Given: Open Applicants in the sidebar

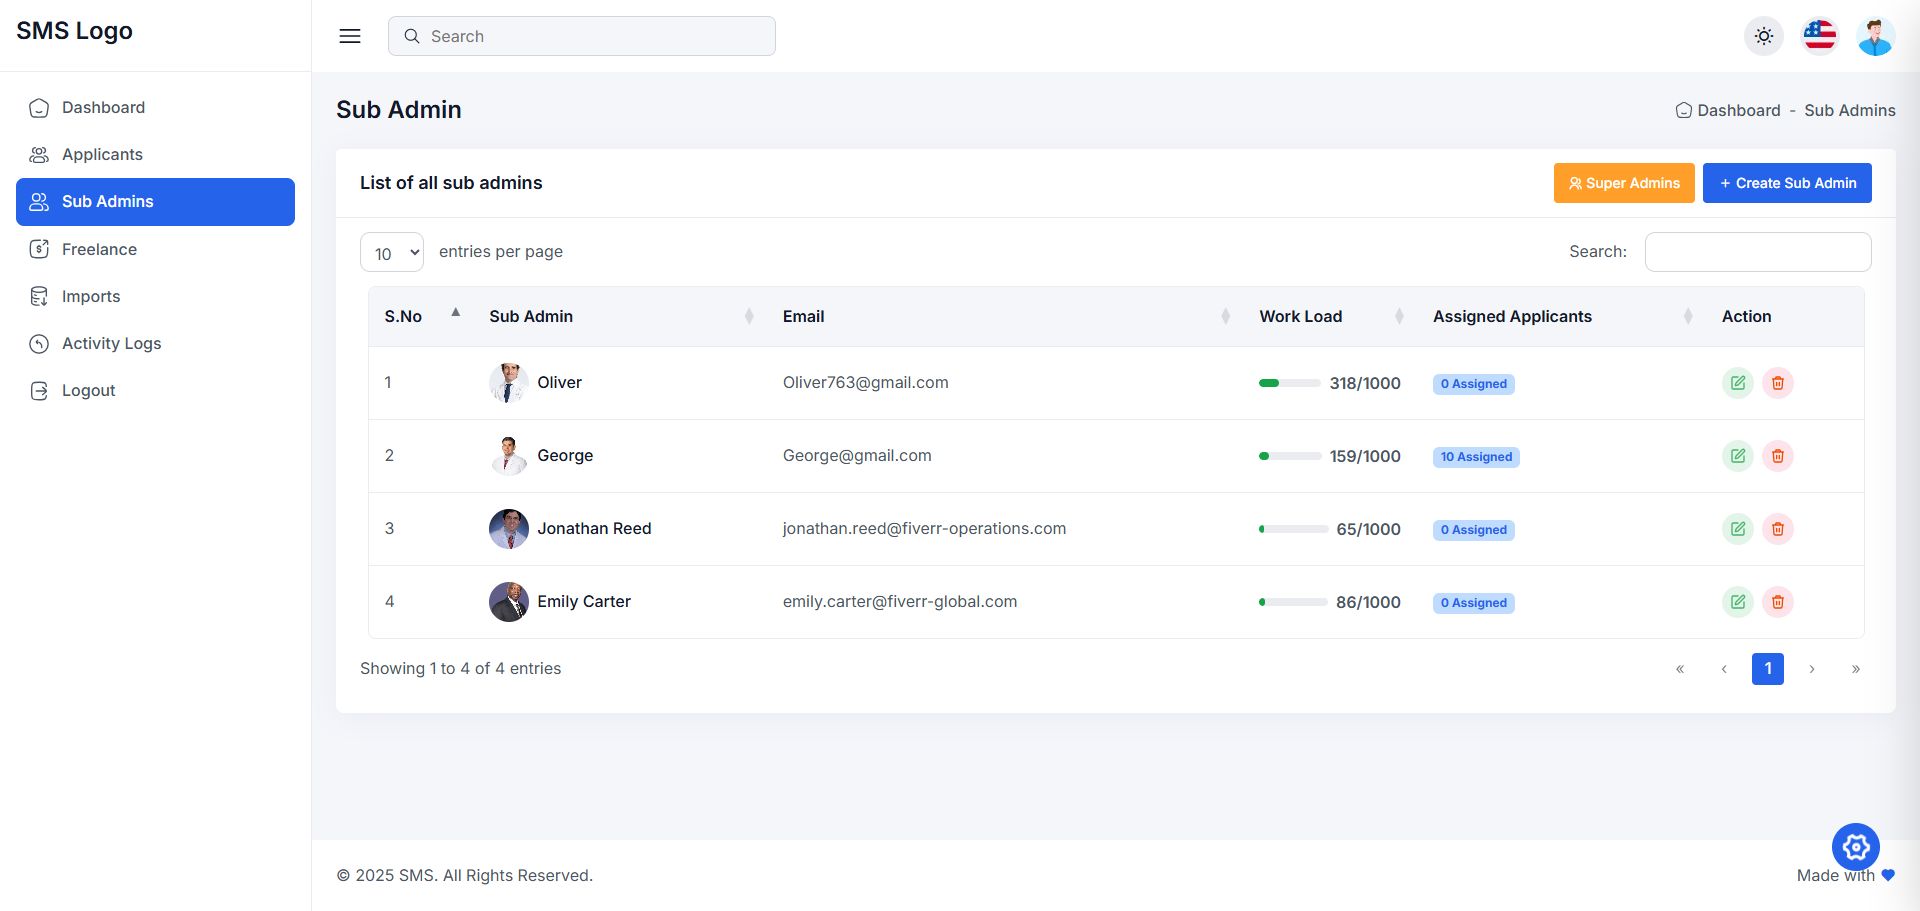Looking at the screenshot, I should tap(102, 154).
